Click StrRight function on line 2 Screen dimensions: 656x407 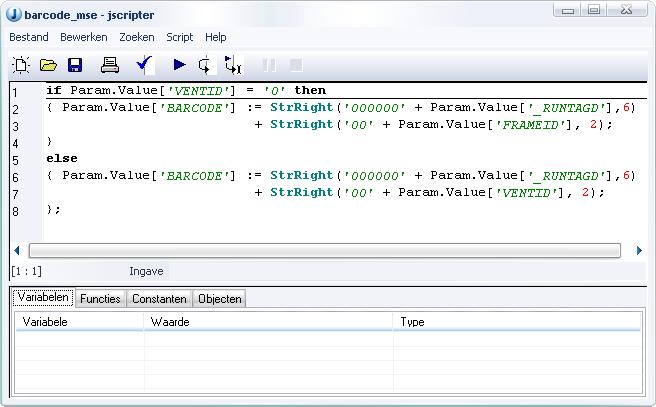pos(302,108)
